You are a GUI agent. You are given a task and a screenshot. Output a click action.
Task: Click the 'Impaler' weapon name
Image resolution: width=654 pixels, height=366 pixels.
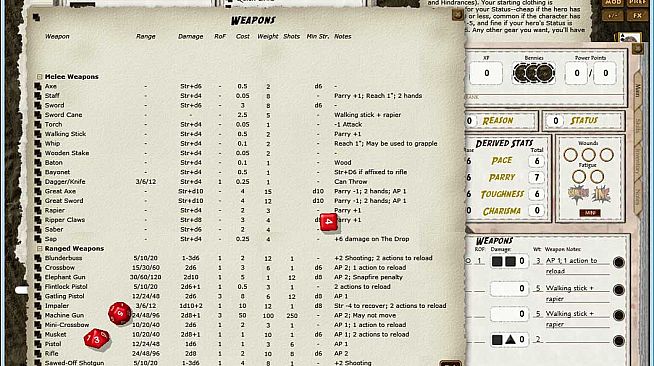tap(57, 306)
